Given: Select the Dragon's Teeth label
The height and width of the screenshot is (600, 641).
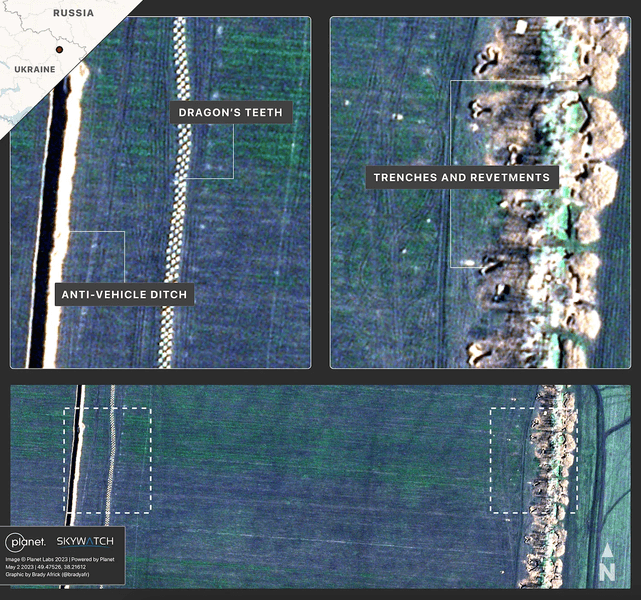Looking at the screenshot, I should [x=231, y=112].
